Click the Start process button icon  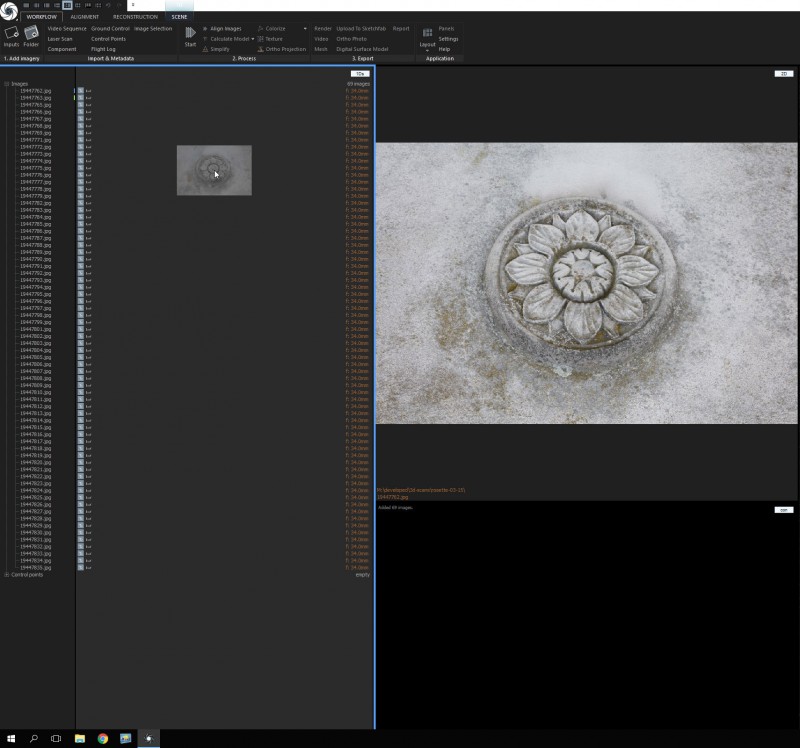tap(190, 33)
